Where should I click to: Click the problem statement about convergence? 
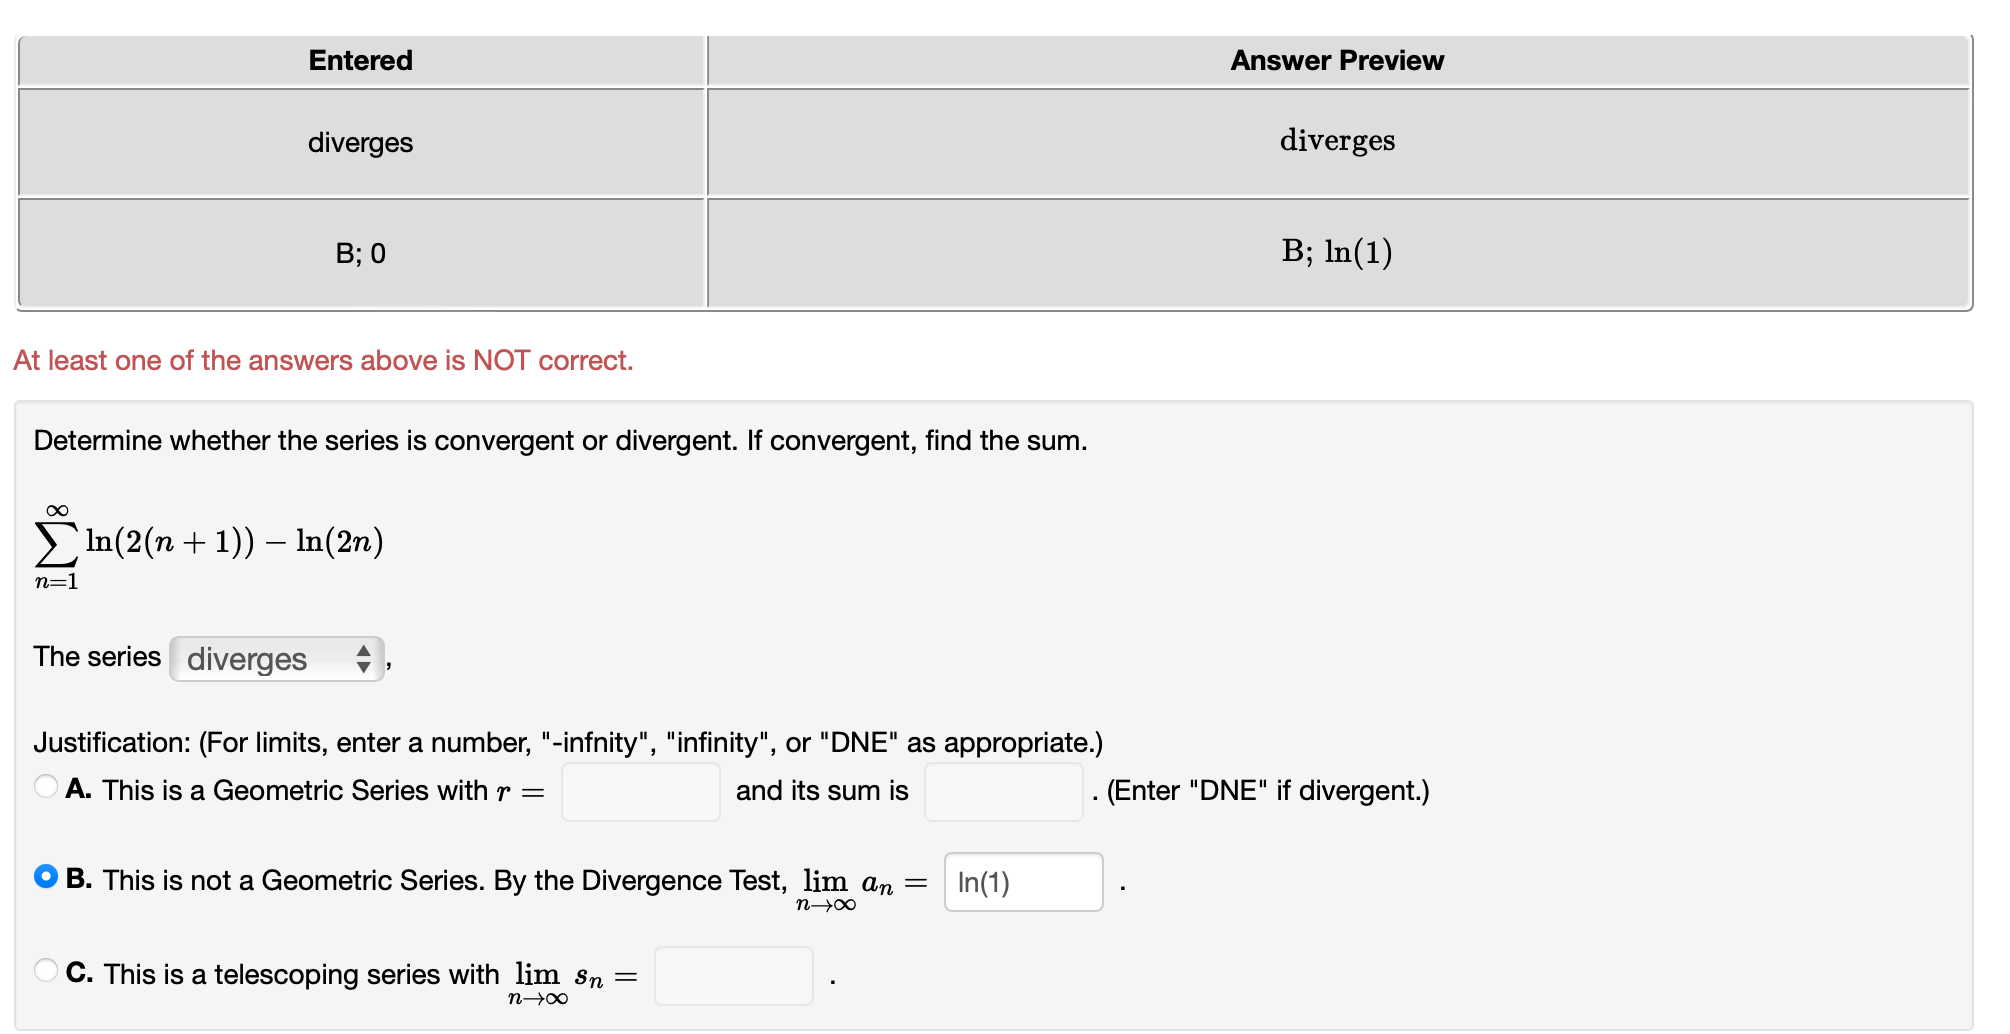(560, 440)
